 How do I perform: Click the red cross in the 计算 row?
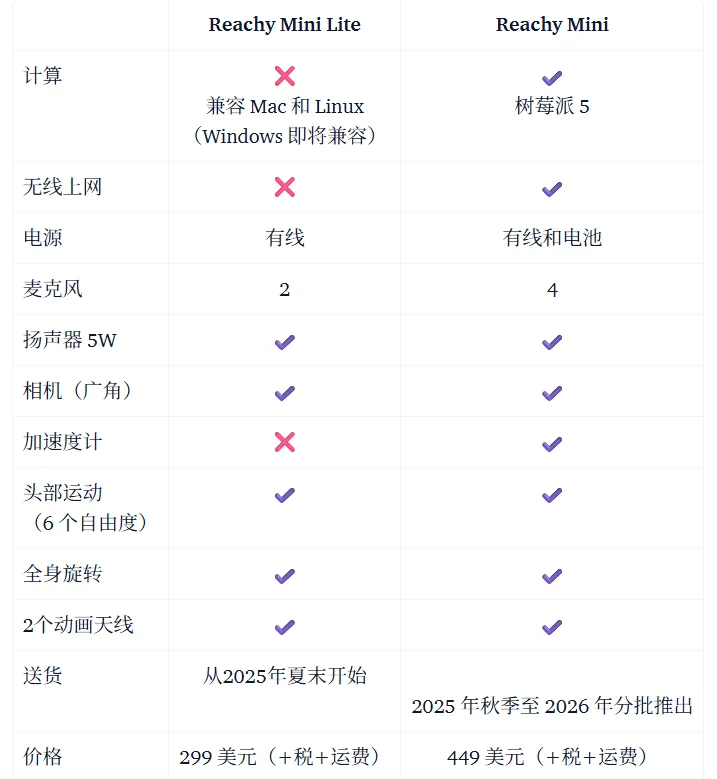click(285, 76)
